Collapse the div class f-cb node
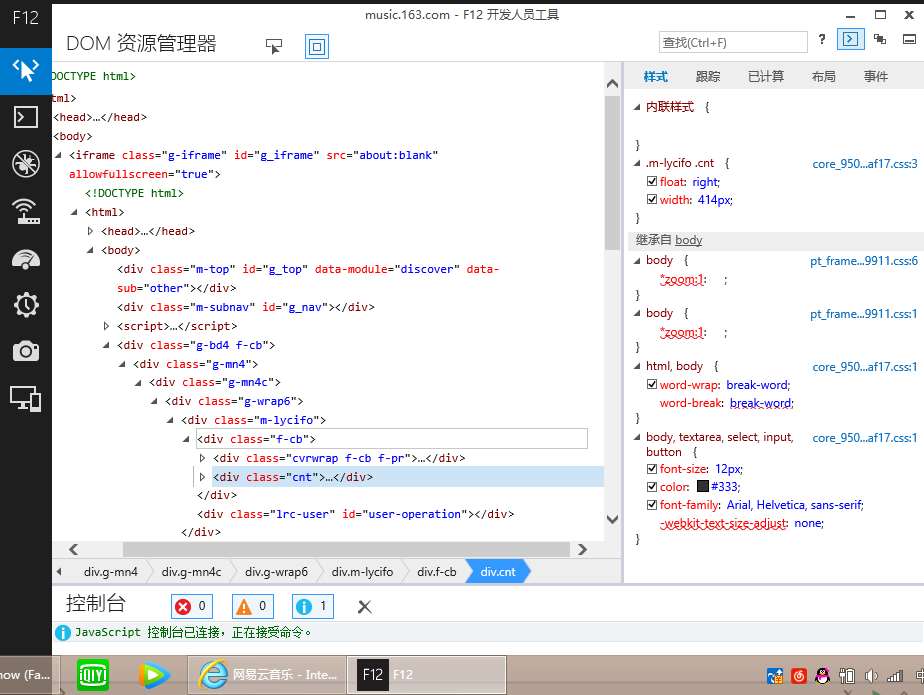Viewport: 924px width, 695px height. click(186, 439)
